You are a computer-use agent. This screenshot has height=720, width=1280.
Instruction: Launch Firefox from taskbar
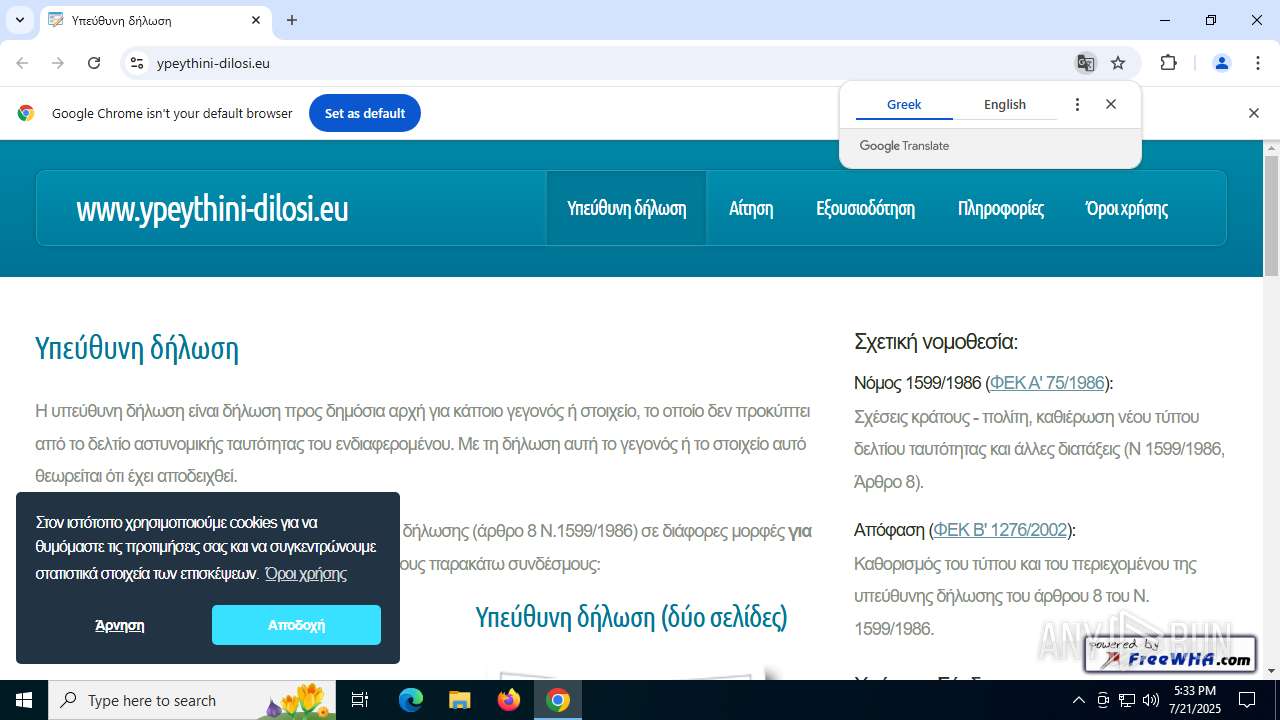pos(509,700)
